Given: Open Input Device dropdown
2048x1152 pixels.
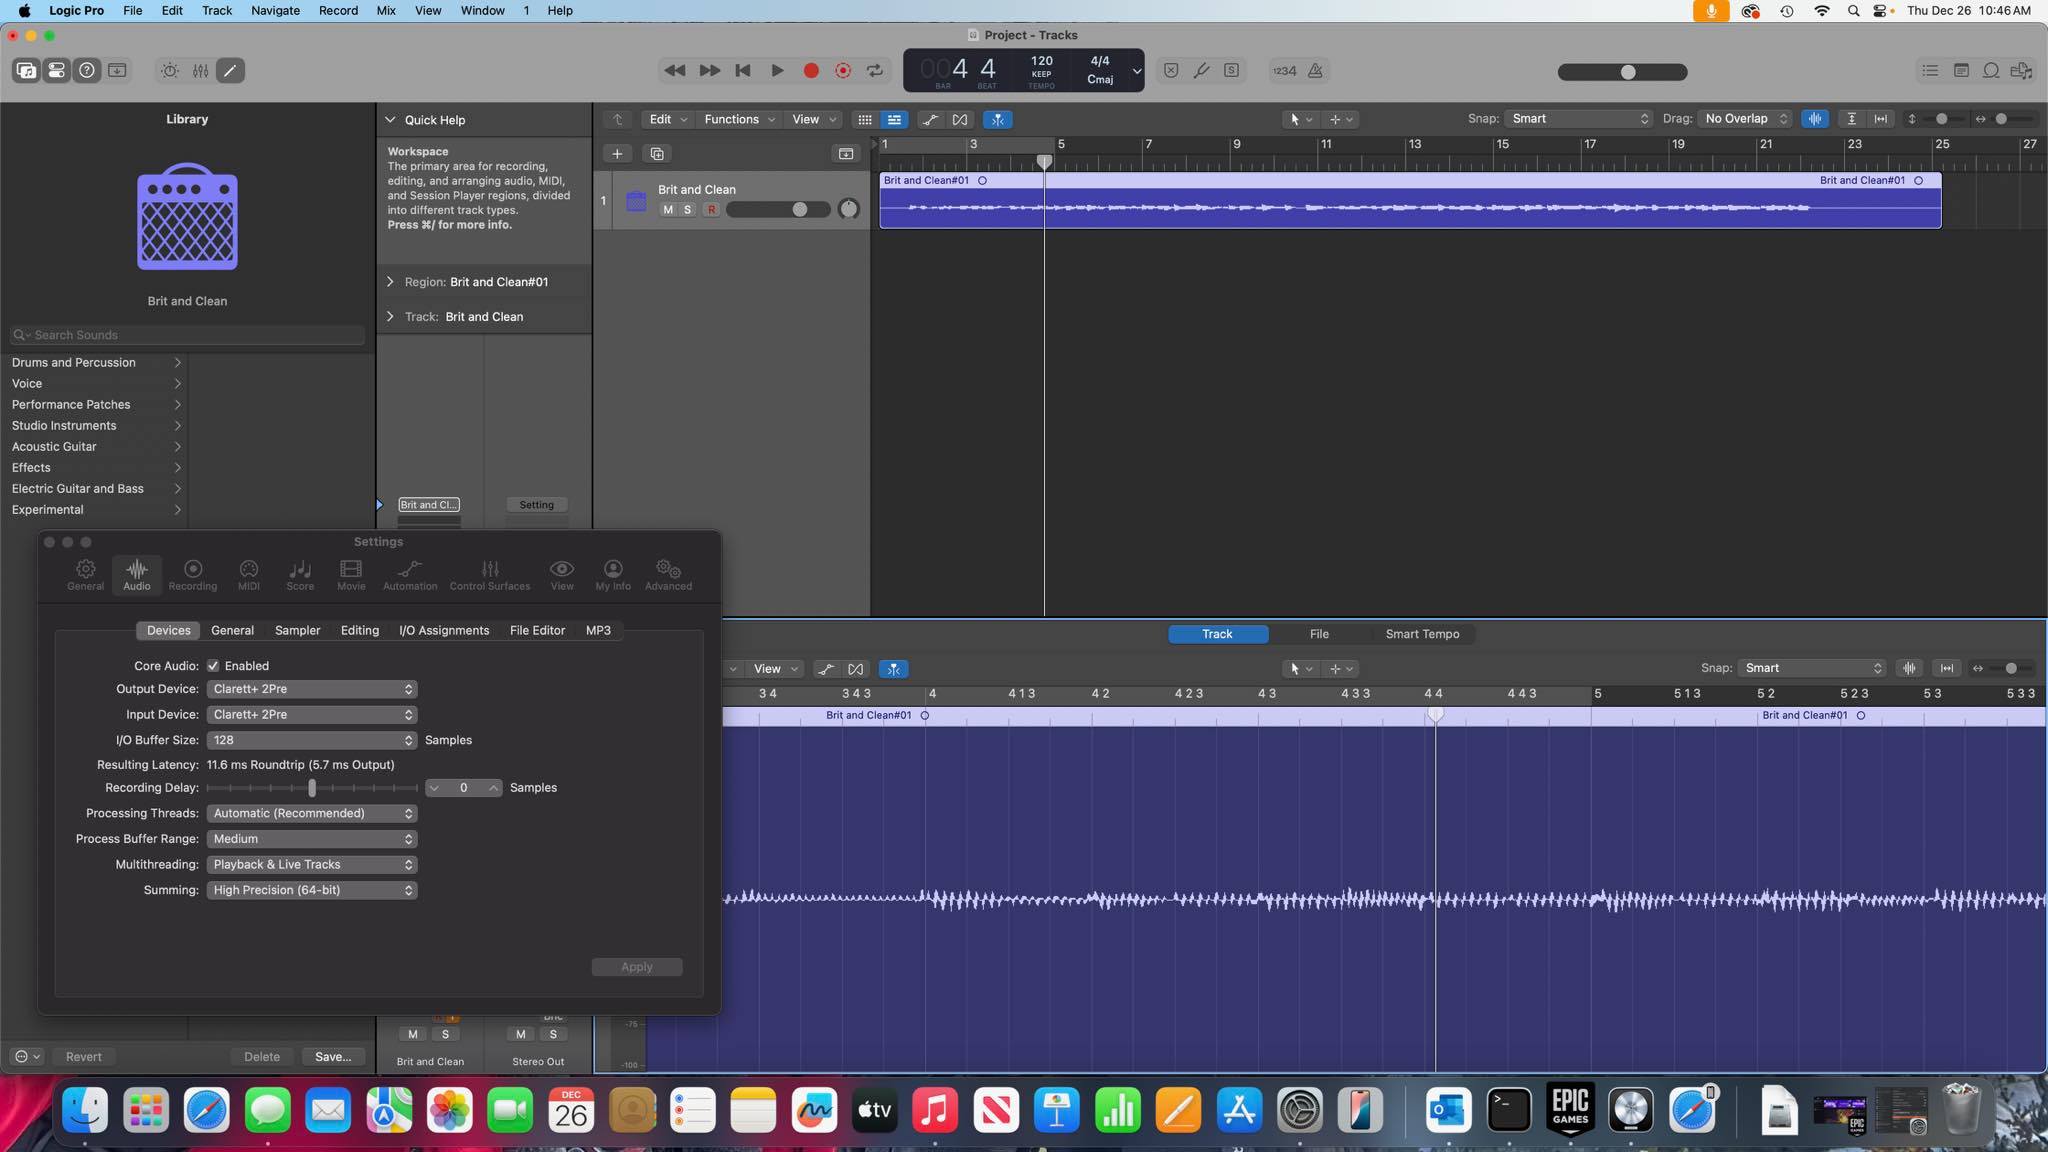Looking at the screenshot, I should 312,715.
